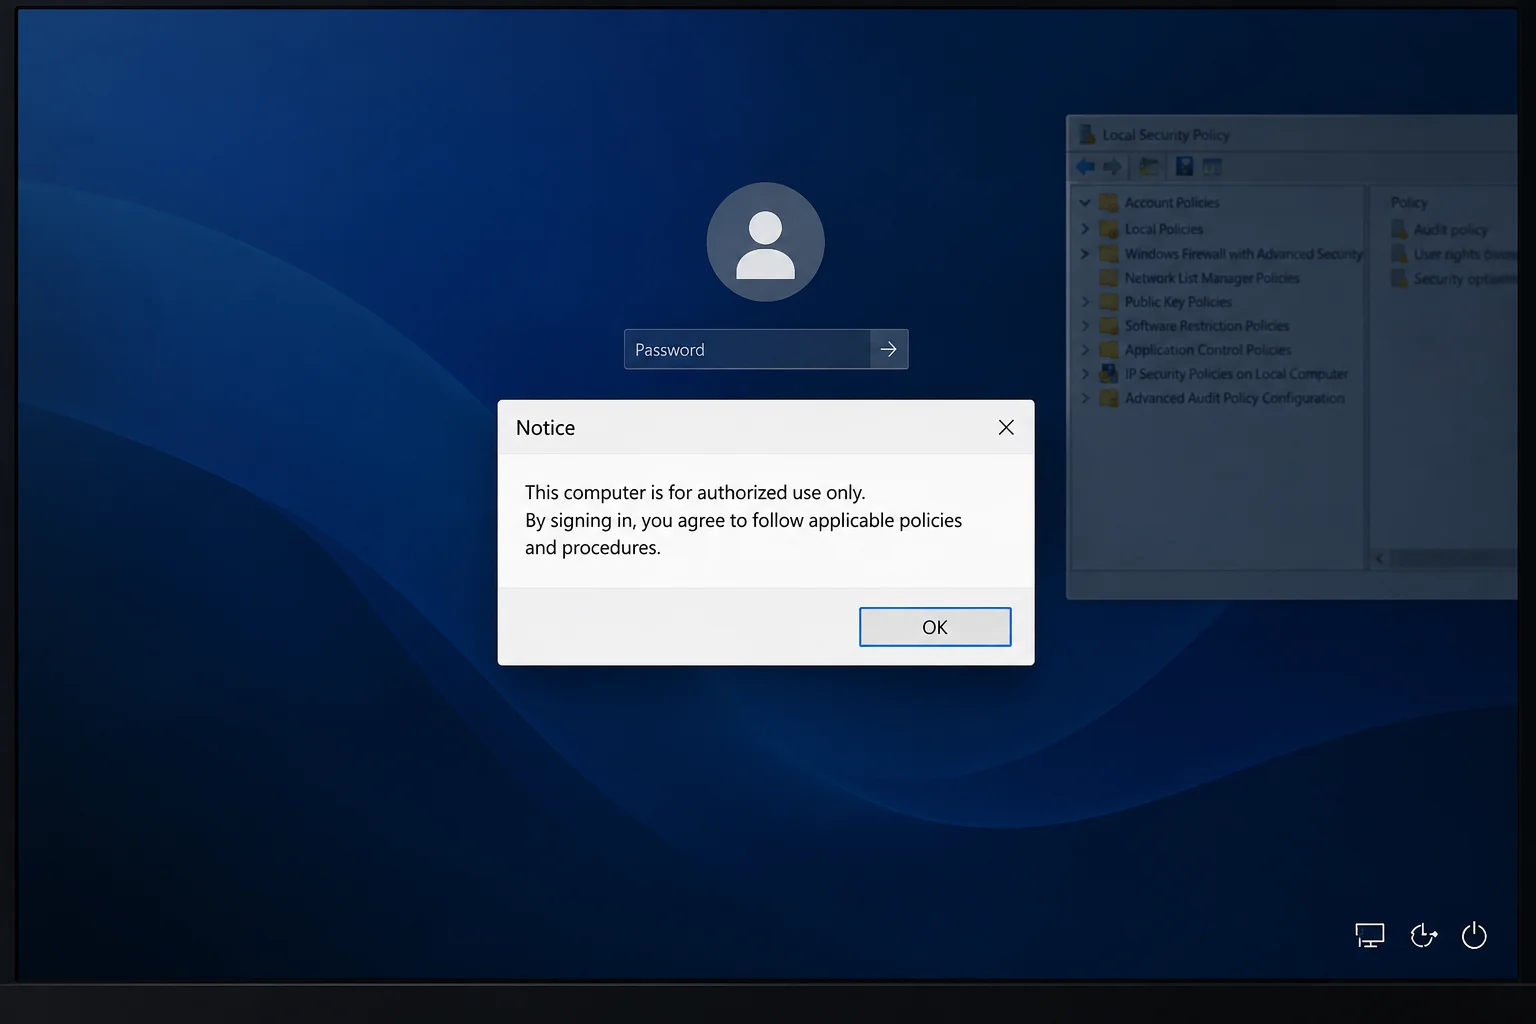Click the IP Security Policies computer icon
The height and width of the screenshot is (1024, 1536).
point(1108,373)
